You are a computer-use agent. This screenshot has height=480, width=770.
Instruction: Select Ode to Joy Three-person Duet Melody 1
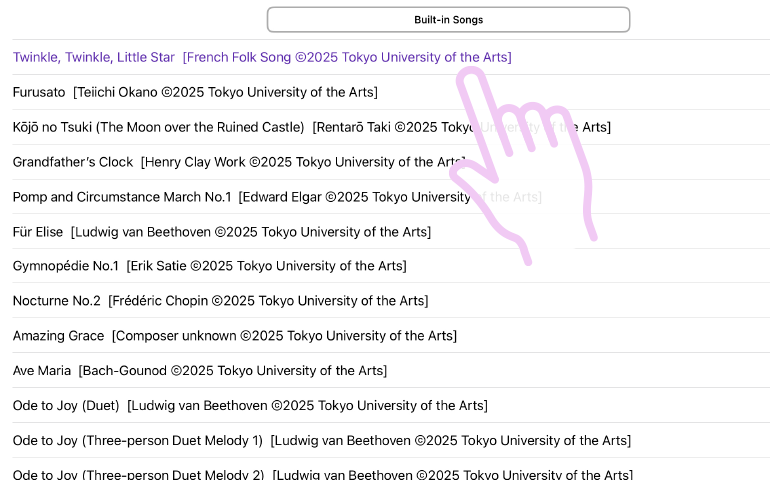point(391,440)
